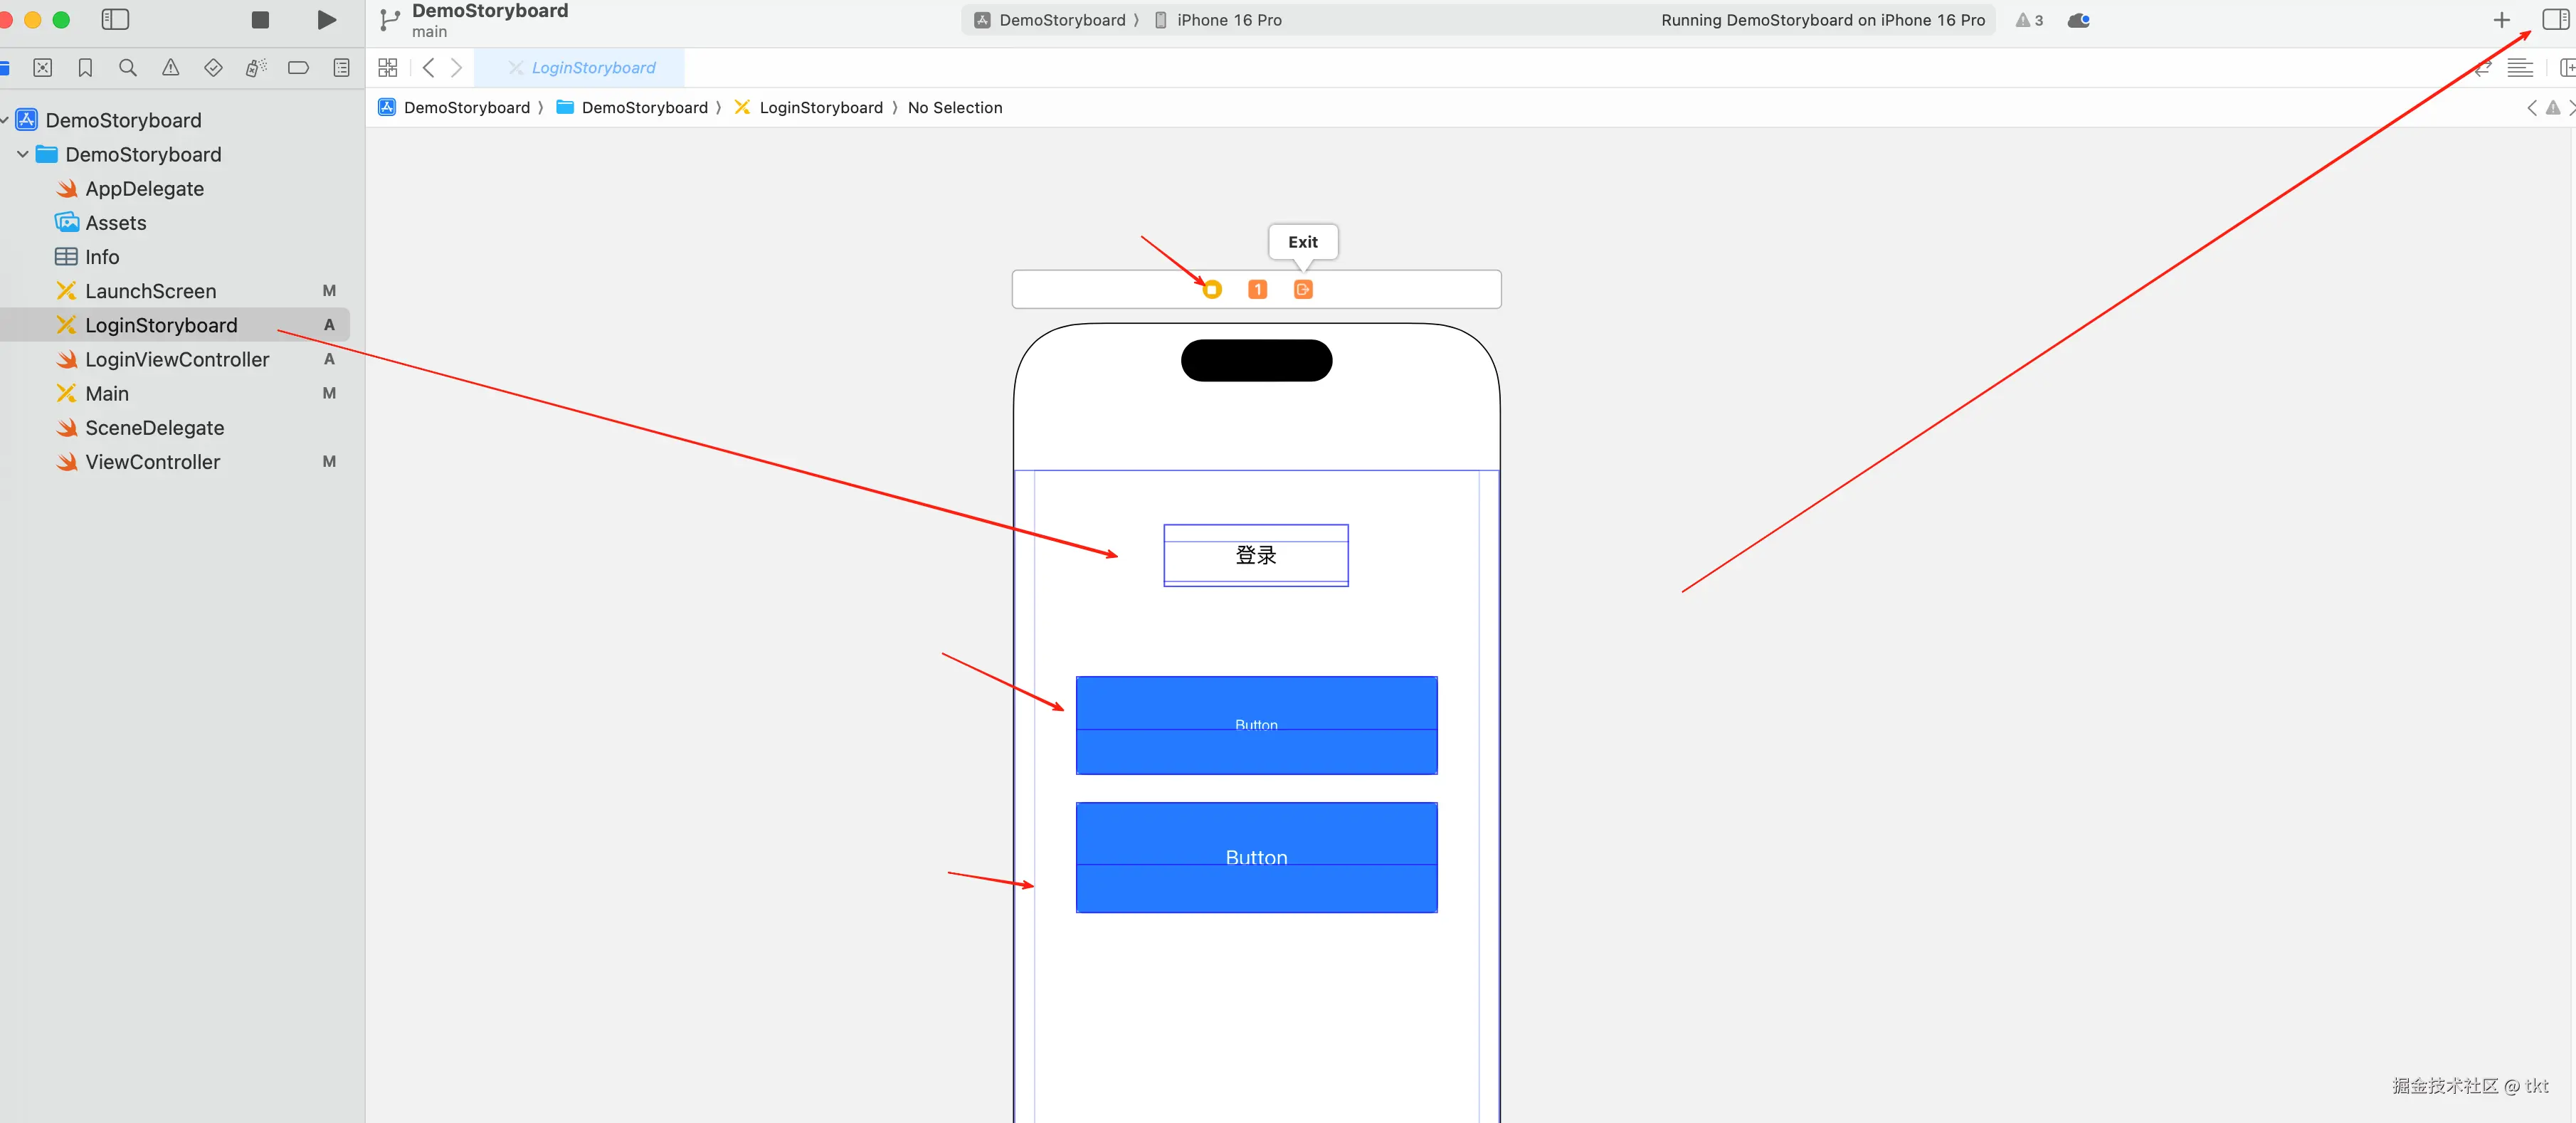Open the Debug navigator spray icon
The height and width of the screenshot is (1123, 2576).
click(256, 68)
